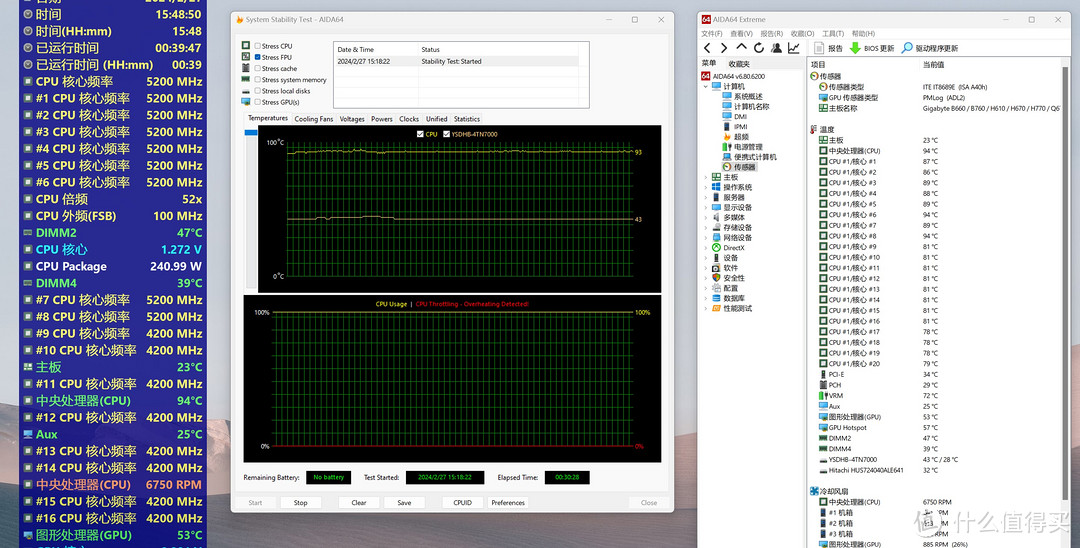Open the Preferences button
Image resolution: width=1080 pixels, height=548 pixels.
coord(508,503)
